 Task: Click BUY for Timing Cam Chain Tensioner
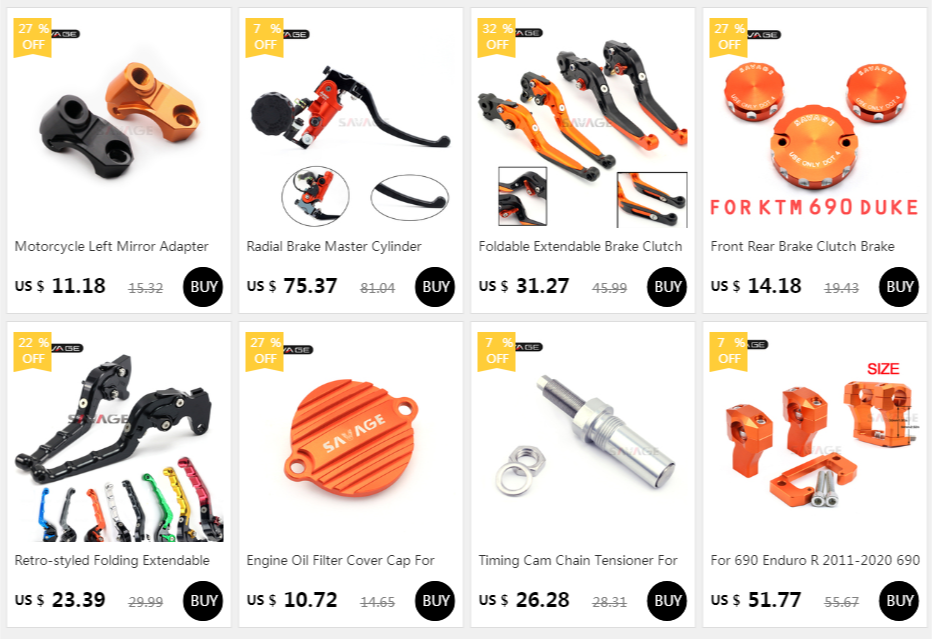[667, 601]
